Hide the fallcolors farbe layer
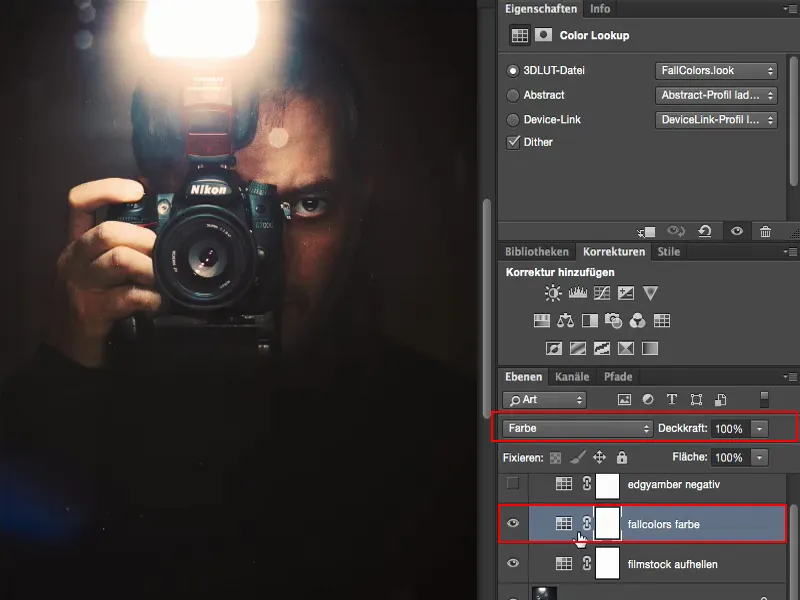This screenshot has height=600, width=800. pos(513,523)
